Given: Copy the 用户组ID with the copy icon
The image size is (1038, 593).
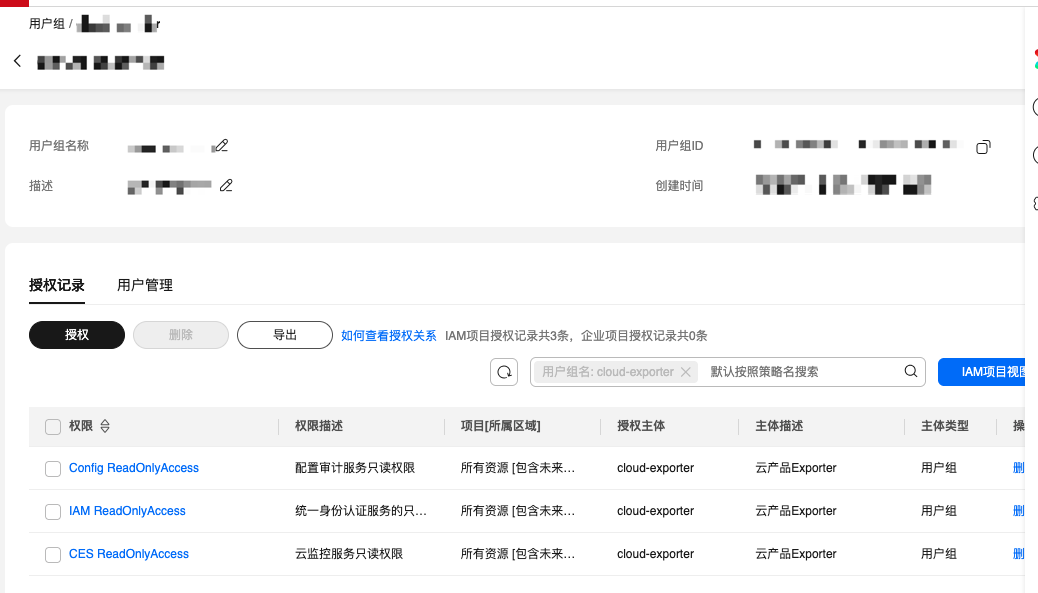Looking at the screenshot, I should point(983,147).
